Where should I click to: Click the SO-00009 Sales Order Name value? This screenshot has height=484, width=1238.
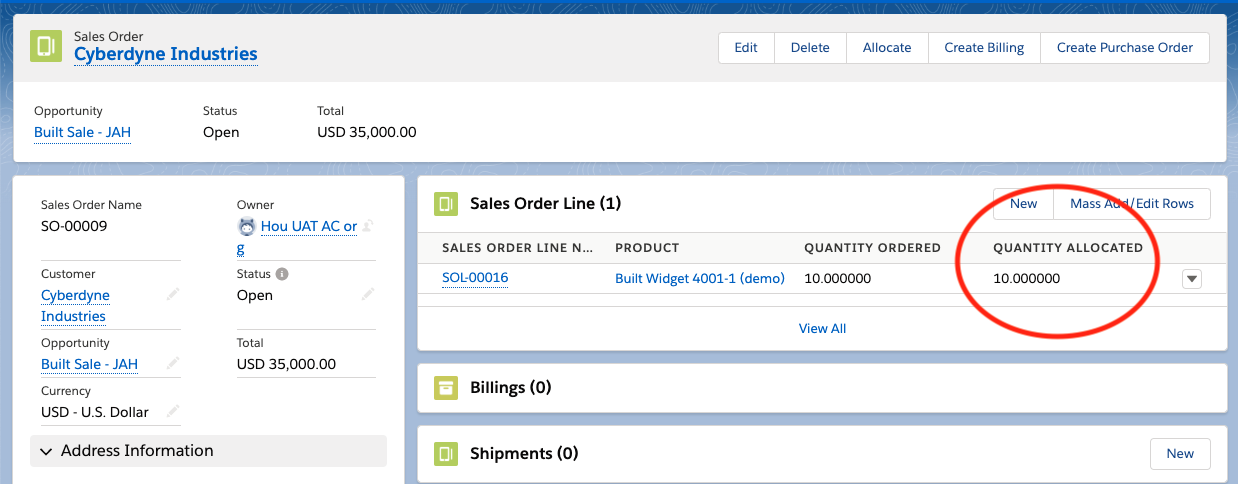74,226
